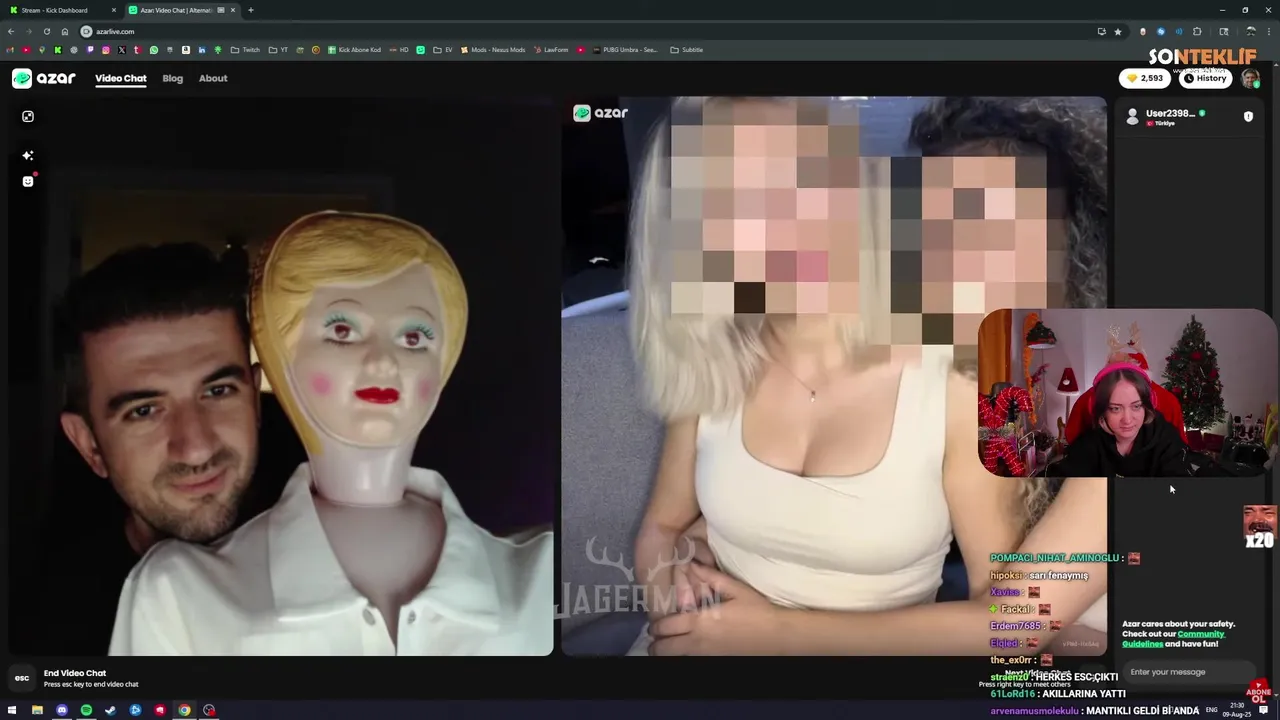1280x720 pixels.
Task: Click the install app icon in address bar
Action: (x=1101, y=31)
